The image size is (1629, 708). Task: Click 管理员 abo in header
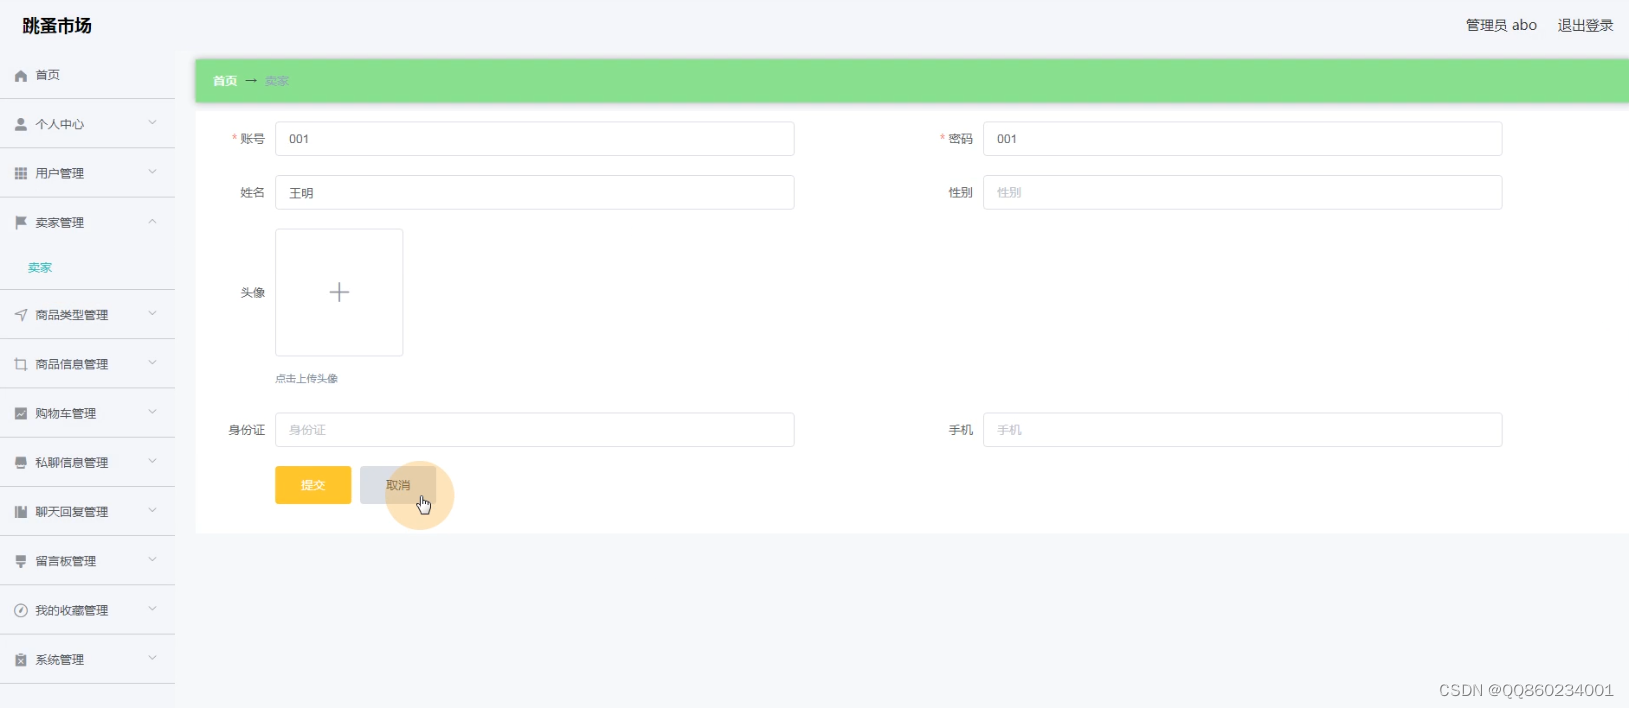pos(1501,25)
